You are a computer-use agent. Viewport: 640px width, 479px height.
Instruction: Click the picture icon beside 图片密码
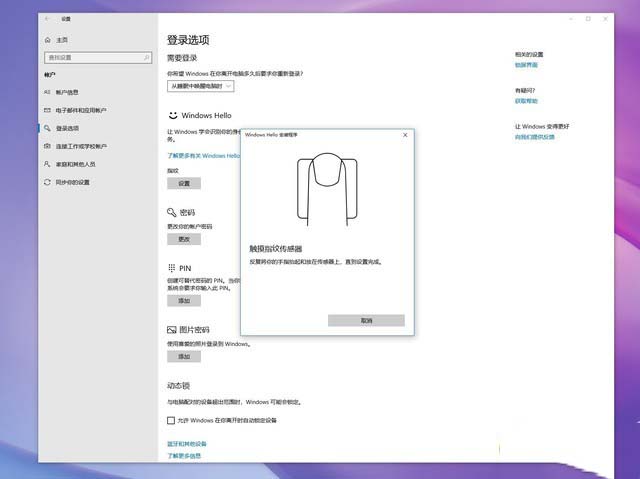pyautogui.click(x=171, y=330)
